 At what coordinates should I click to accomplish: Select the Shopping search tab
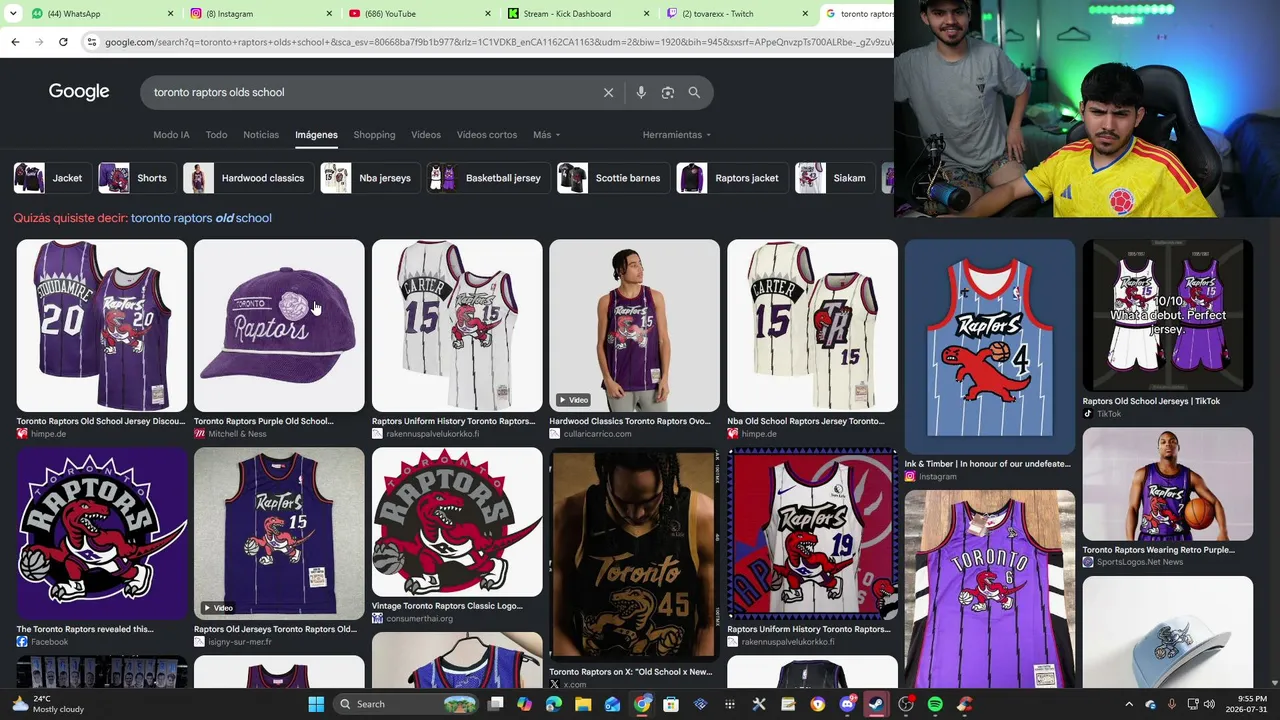[x=374, y=135]
